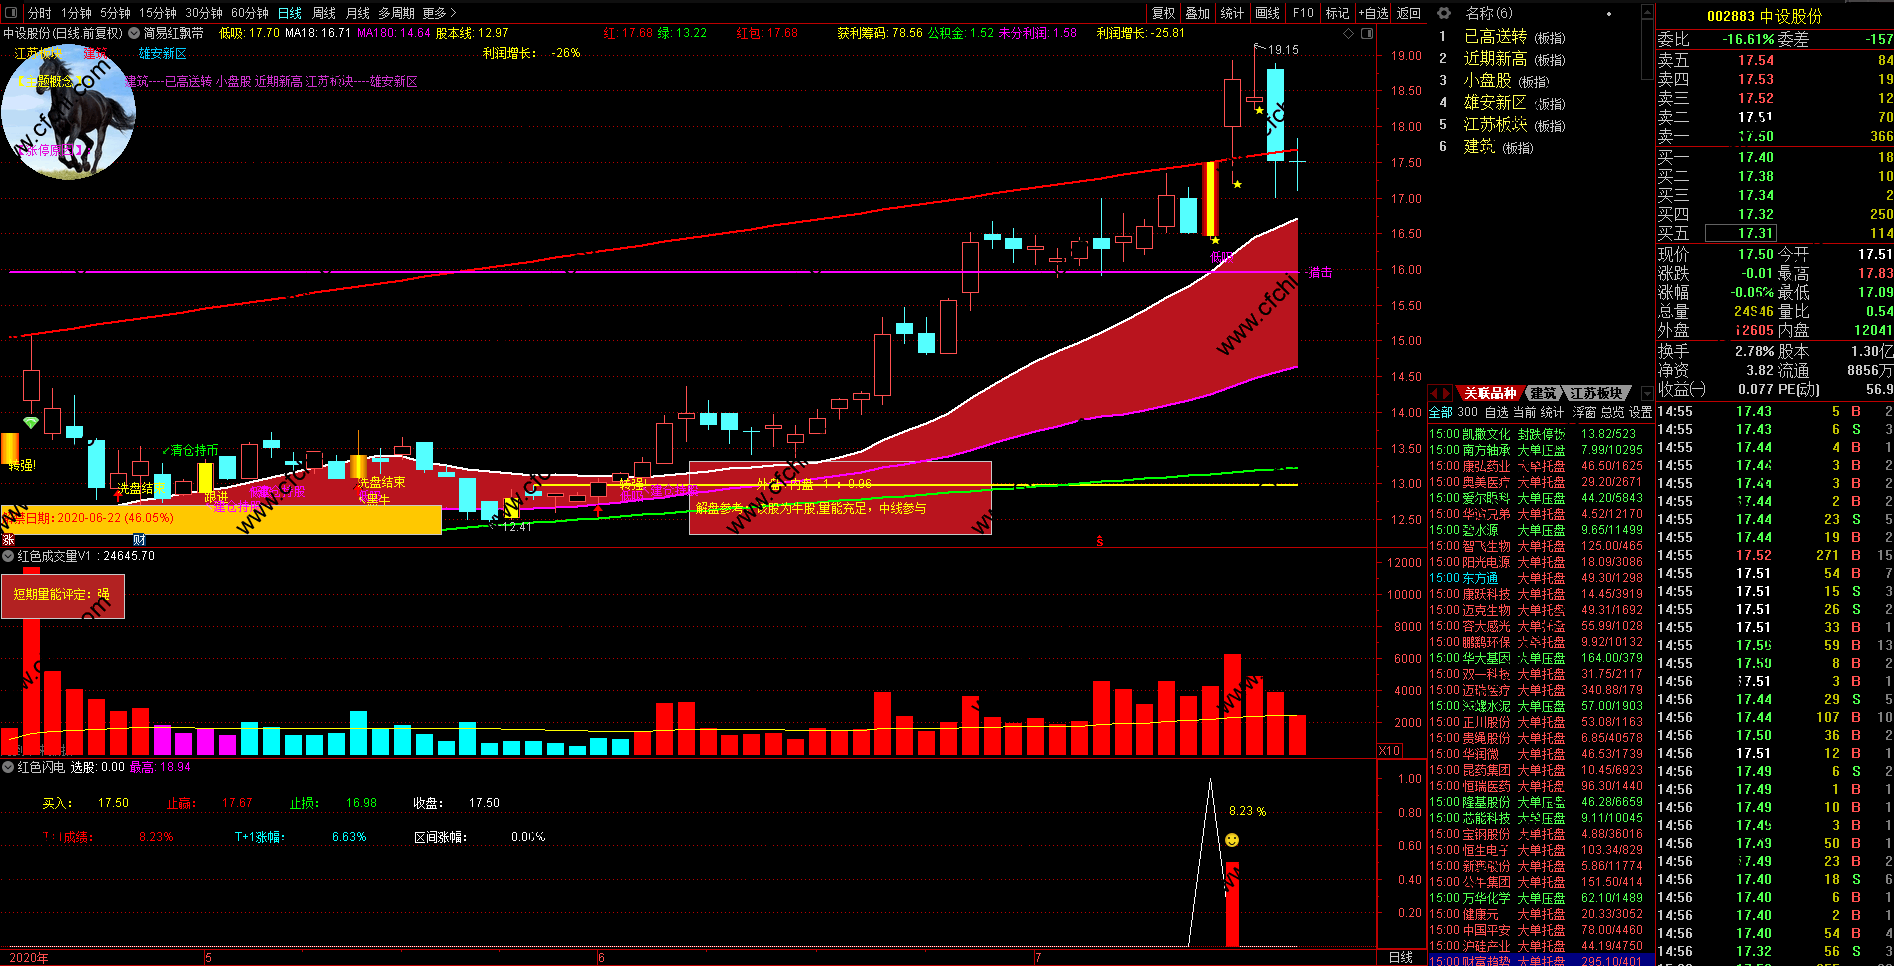Click the 日线 label at bottom right
1894x966 pixels.
pos(1401,957)
